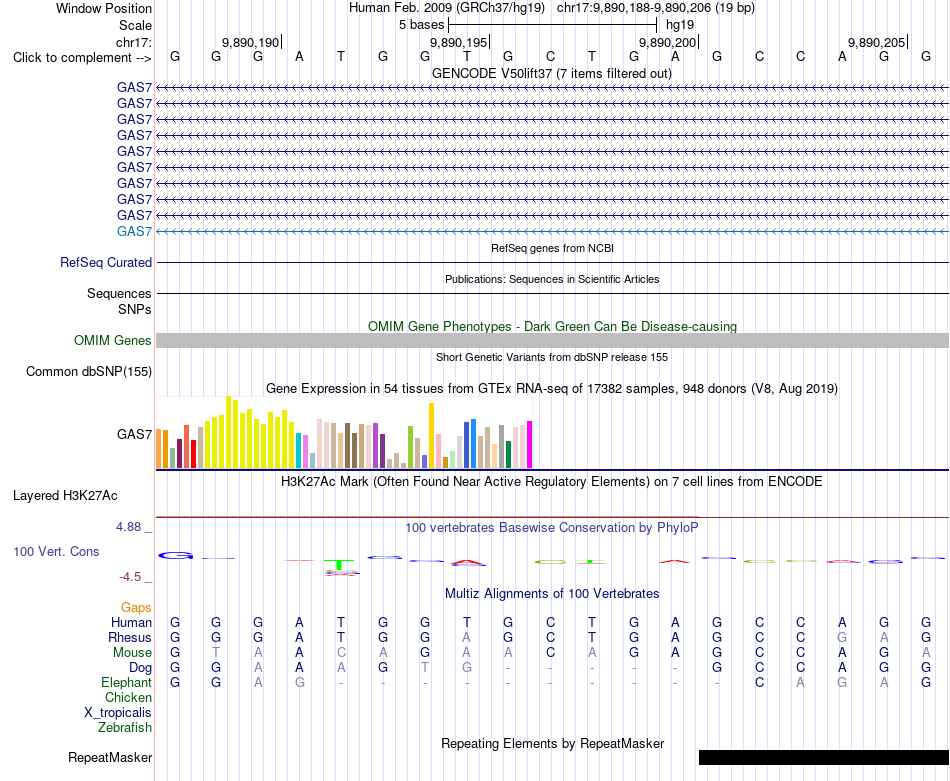This screenshot has height=781, width=950.
Task: Click the orange Gaps label
Action: [136, 607]
